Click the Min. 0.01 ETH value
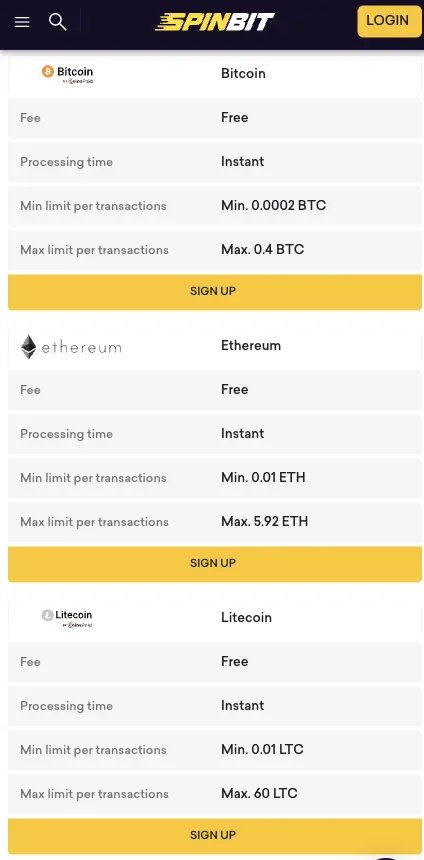 pos(263,478)
